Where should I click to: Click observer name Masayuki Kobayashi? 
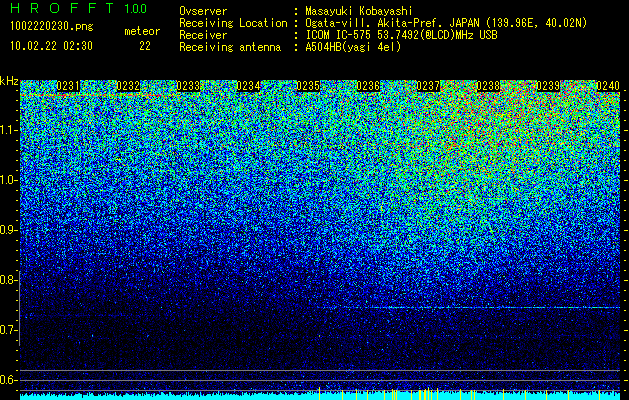click(x=358, y=11)
